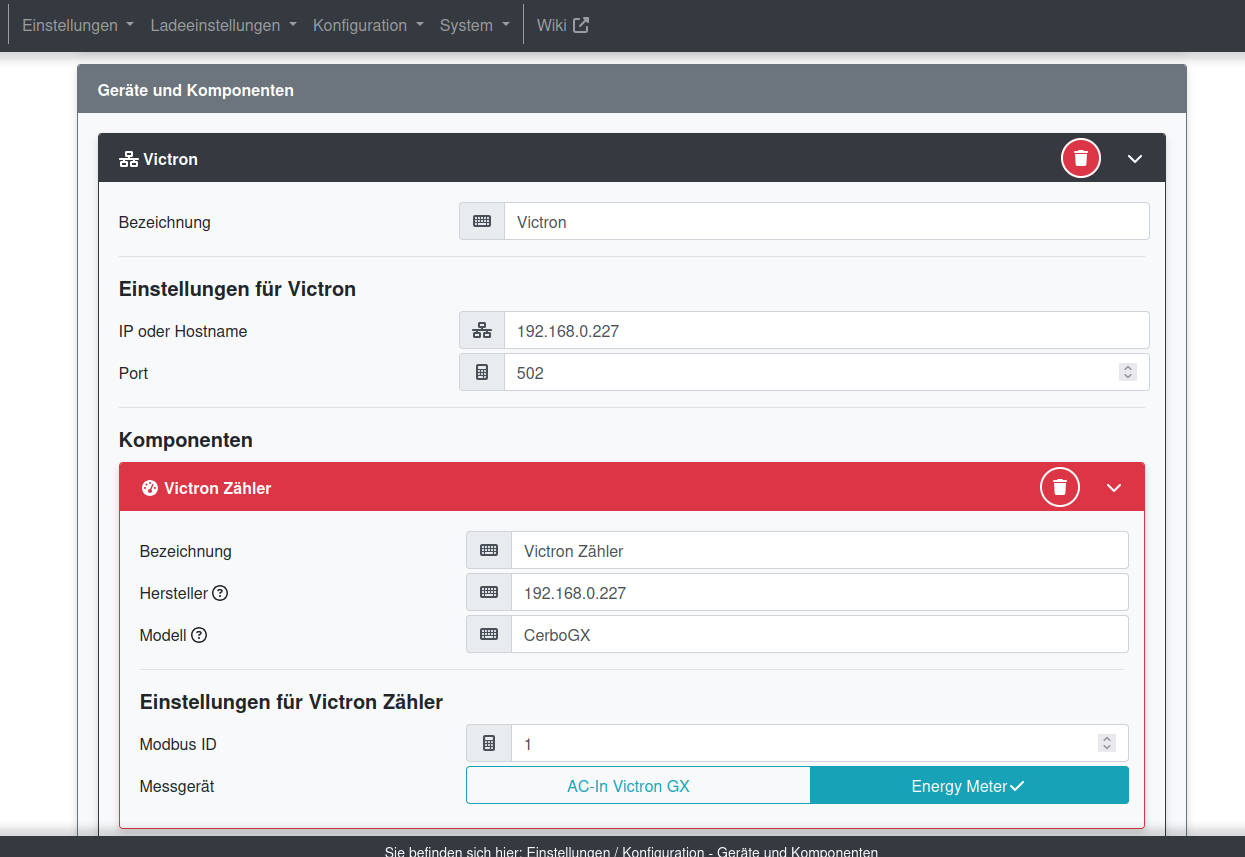Viewport: 1245px width, 857px height.
Task: Click the network icon beside the Victron header
Action: [x=128, y=159]
